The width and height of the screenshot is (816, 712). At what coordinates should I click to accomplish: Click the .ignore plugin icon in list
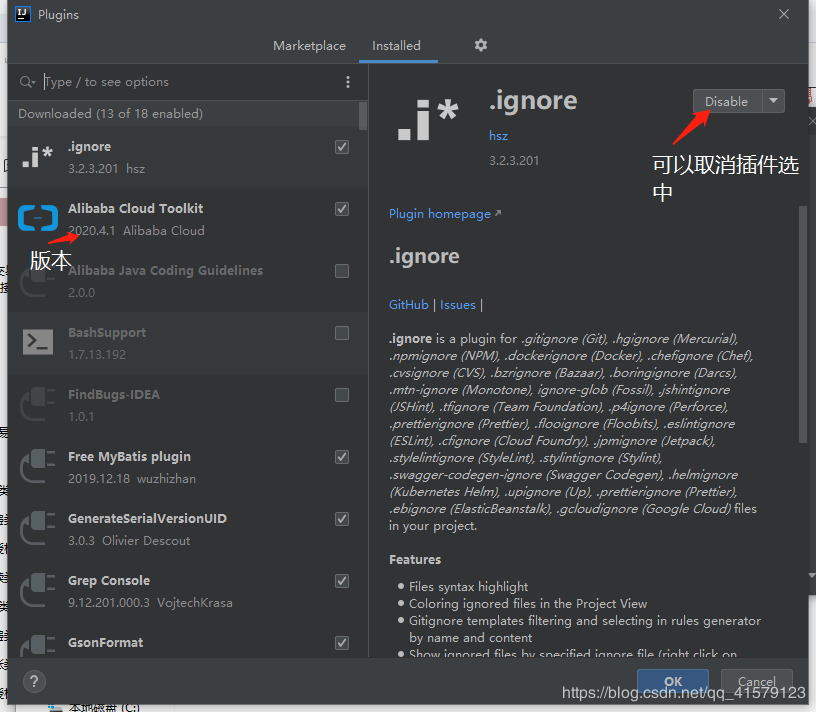[37, 157]
